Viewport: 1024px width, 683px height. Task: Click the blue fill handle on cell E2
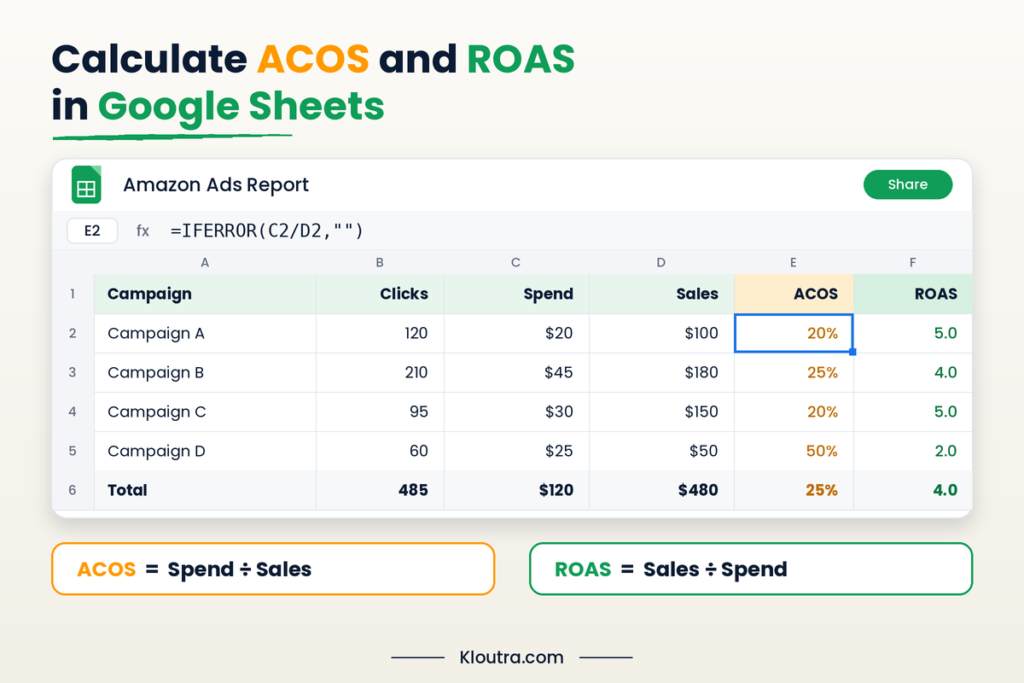pos(852,352)
